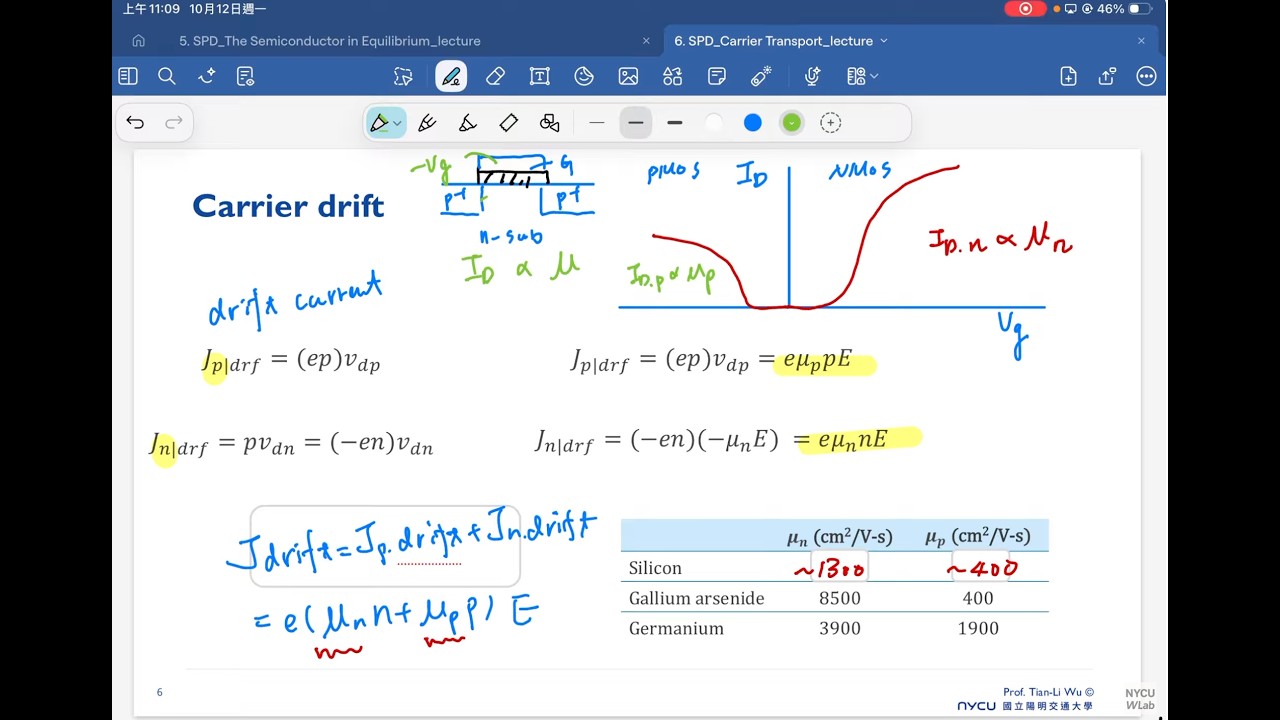Viewport: 1280px width, 720px height.
Task: Select the medium stroke width
Action: click(x=635, y=123)
